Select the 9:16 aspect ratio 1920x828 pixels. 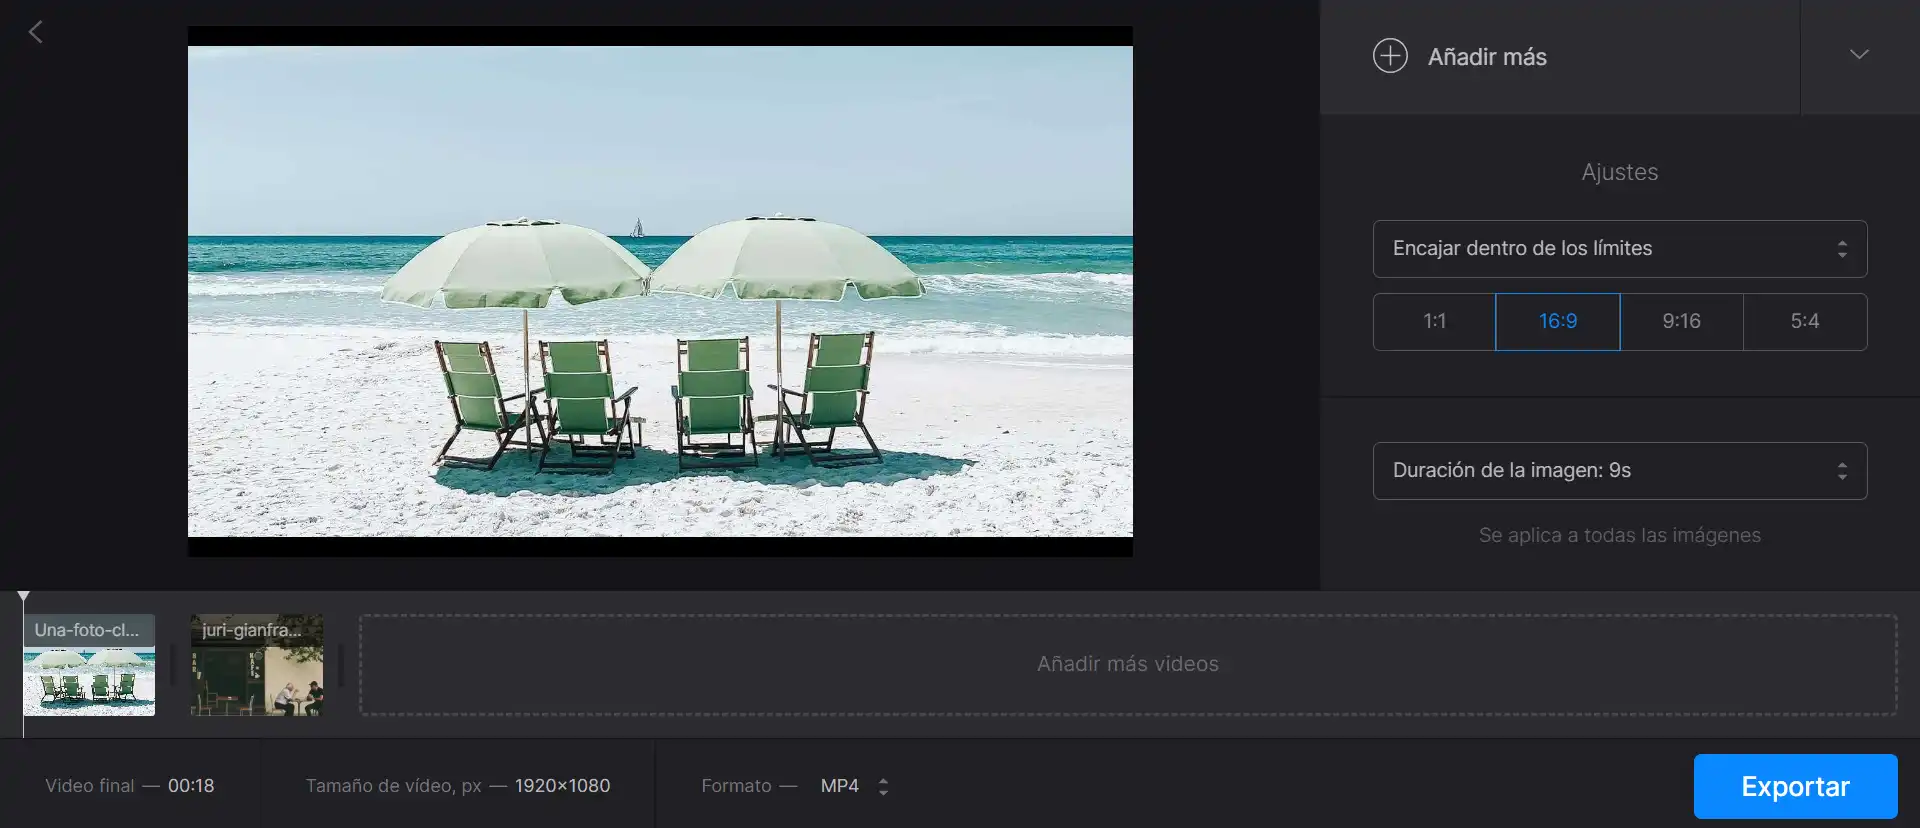pyautogui.click(x=1682, y=322)
